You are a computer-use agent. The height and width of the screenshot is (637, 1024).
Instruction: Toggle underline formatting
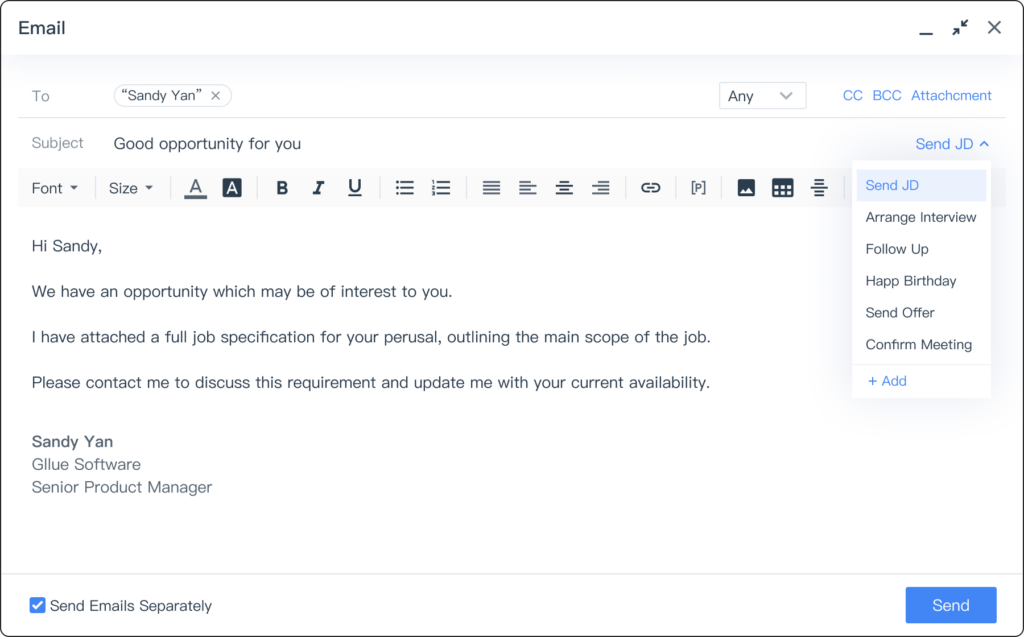[354, 187]
